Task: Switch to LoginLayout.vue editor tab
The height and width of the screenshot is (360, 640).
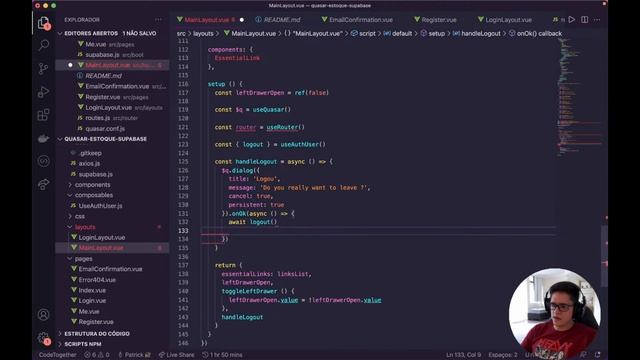Action: coord(505,20)
